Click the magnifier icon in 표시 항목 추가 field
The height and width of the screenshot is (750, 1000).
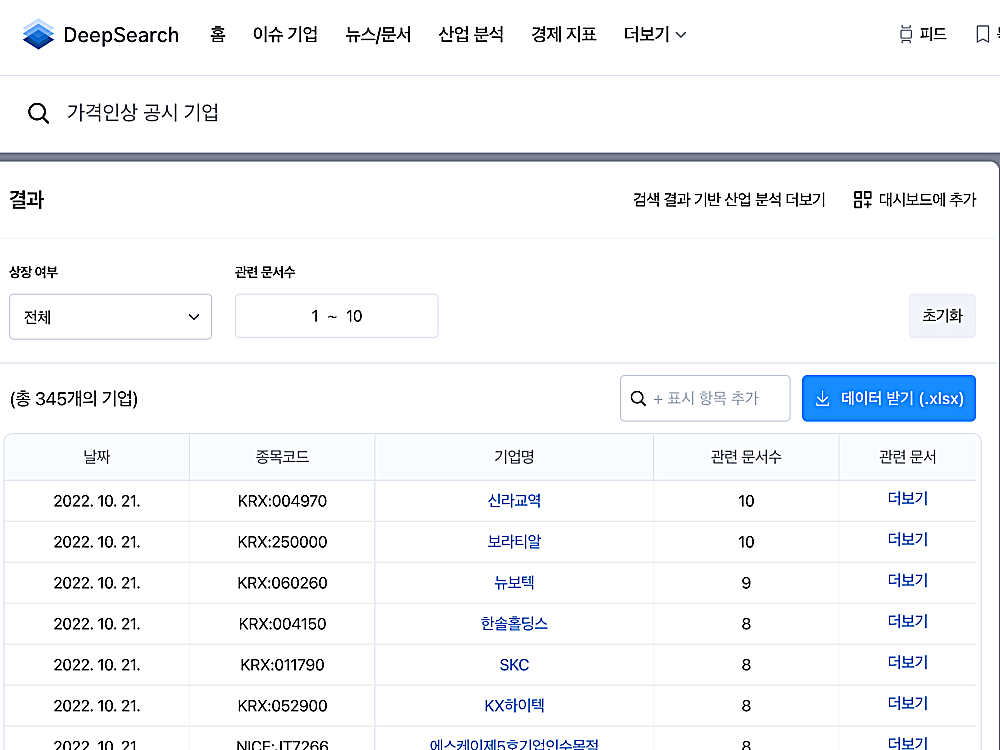(x=638, y=398)
